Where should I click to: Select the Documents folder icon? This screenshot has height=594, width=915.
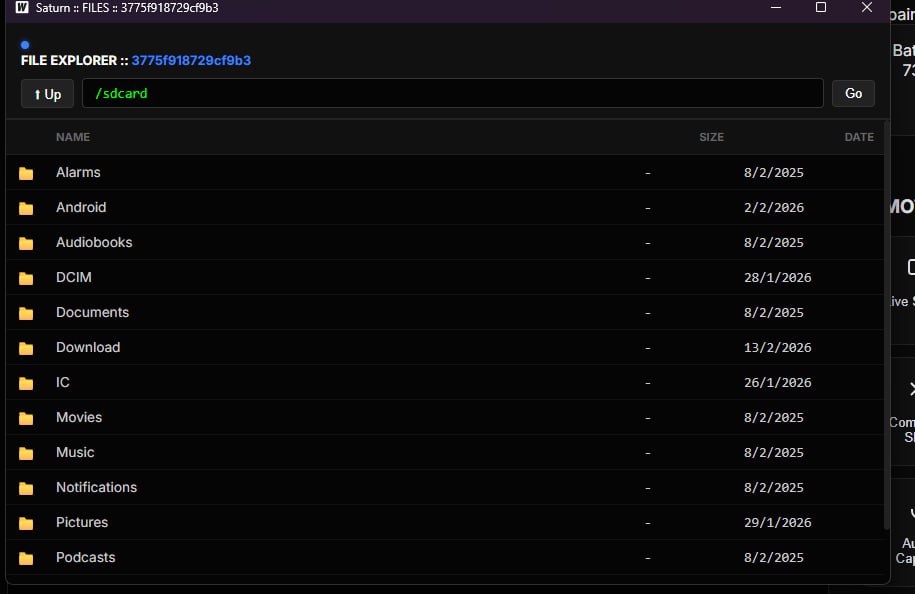click(26, 313)
